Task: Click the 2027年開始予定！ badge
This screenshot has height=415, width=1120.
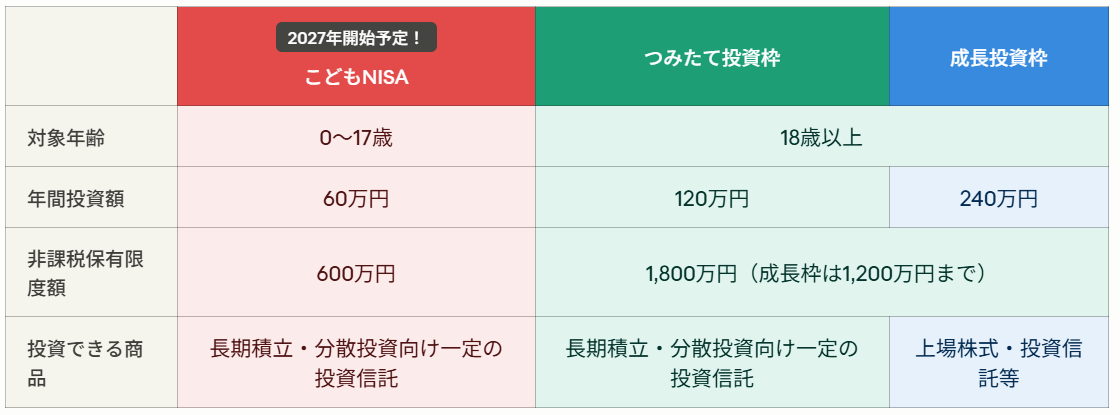Action: pyautogui.click(x=356, y=38)
